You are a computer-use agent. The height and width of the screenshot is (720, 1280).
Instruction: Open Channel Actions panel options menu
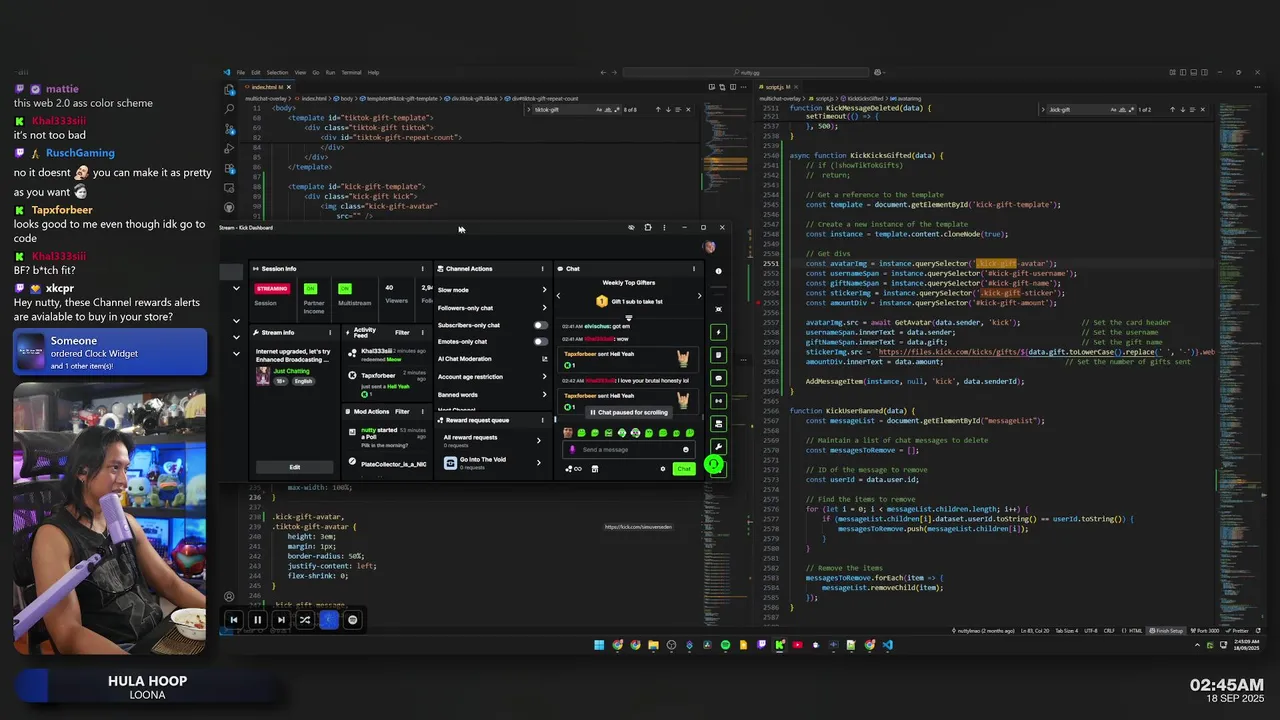click(x=543, y=269)
